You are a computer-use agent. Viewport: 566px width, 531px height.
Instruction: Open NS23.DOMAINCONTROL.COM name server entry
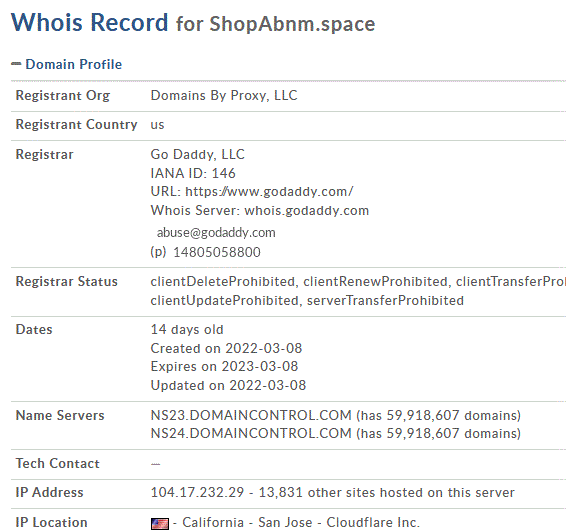tap(251, 415)
